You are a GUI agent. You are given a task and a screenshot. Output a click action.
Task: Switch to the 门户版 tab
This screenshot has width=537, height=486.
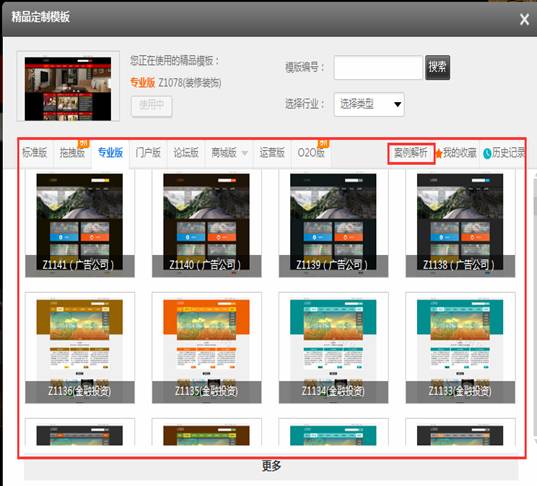pyautogui.click(x=148, y=153)
